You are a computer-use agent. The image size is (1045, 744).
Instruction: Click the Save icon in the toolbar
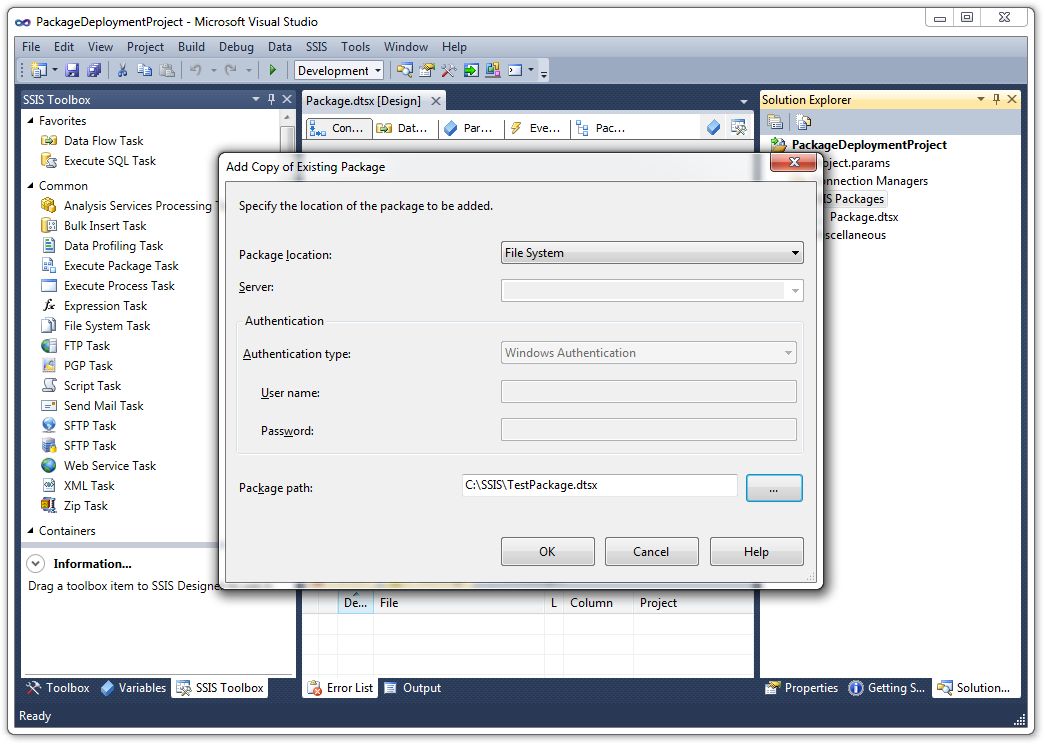[72, 70]
